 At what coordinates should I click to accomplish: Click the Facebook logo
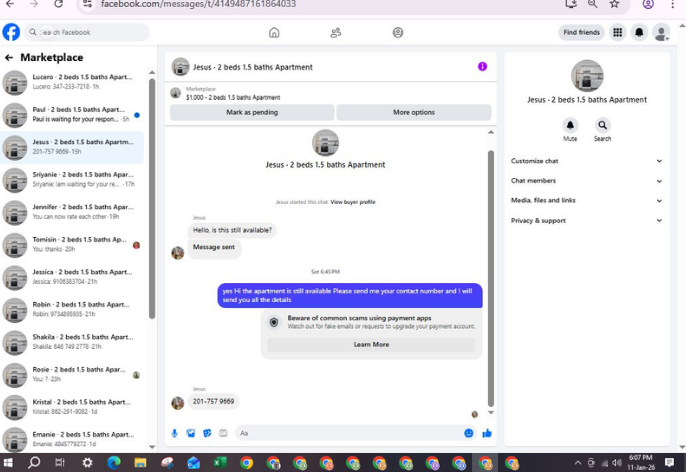tap(11, 32)
